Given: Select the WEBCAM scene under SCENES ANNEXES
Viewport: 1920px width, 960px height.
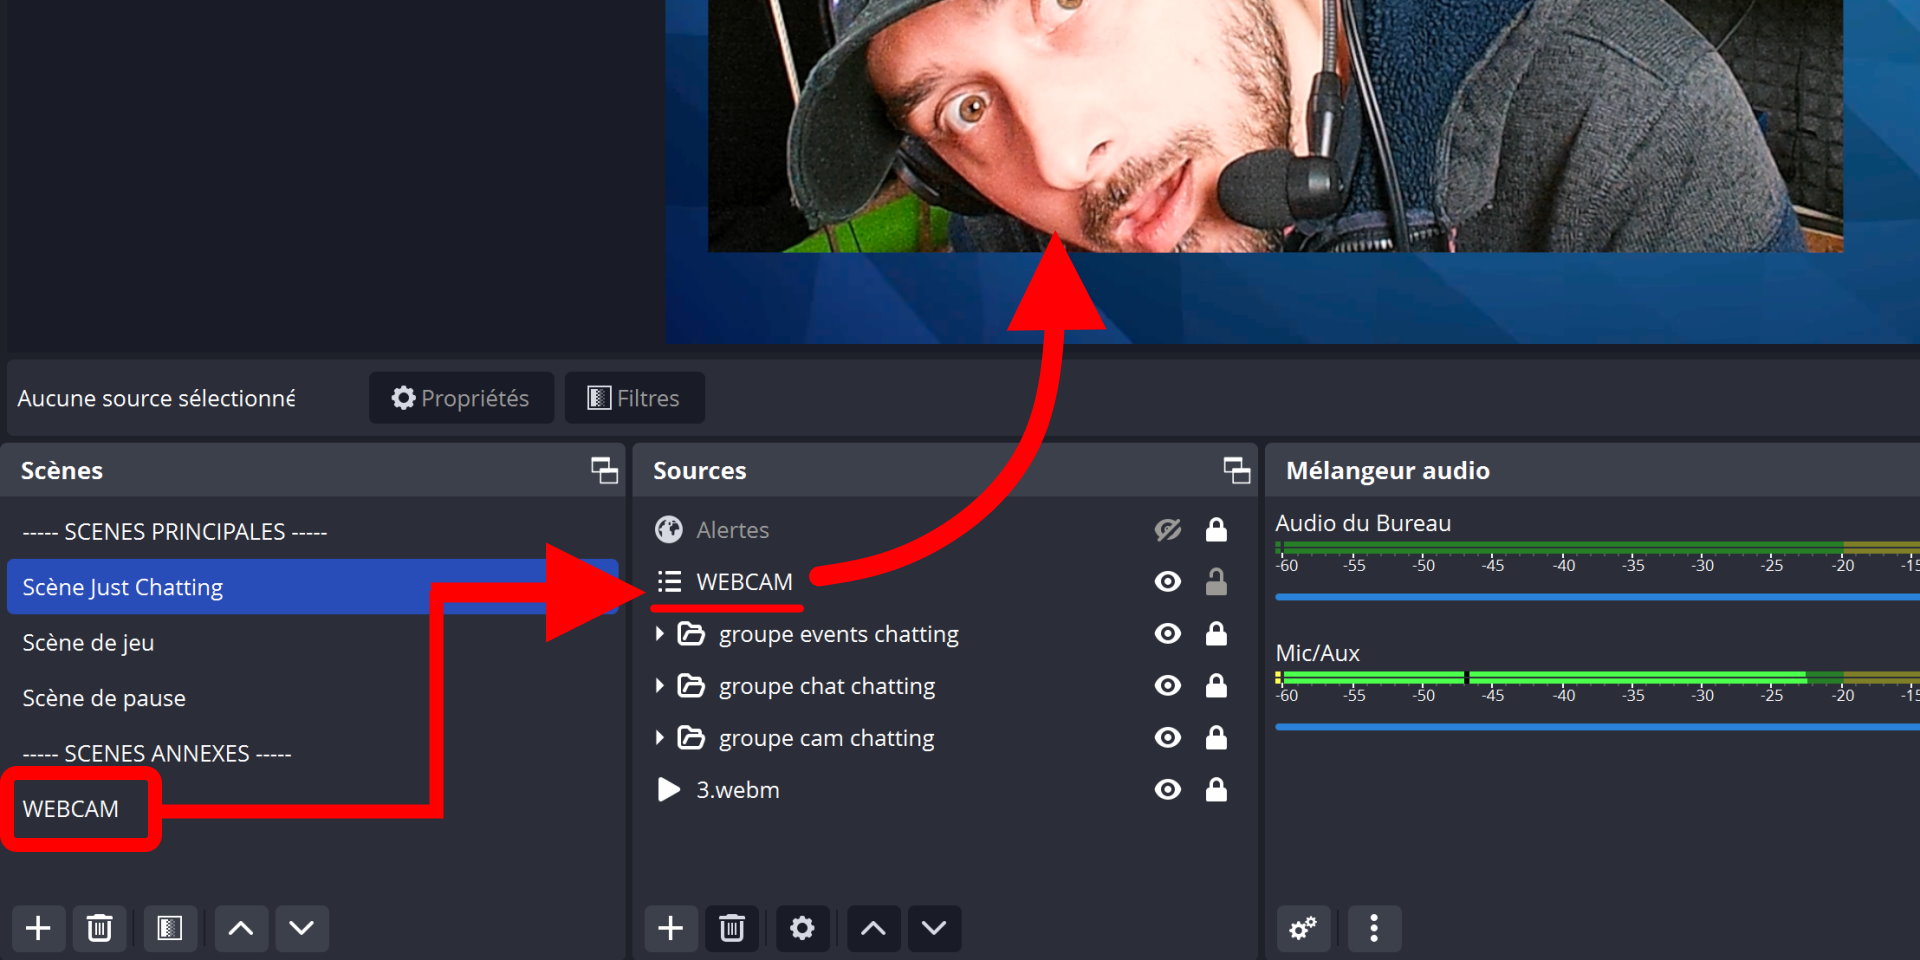Looking at the screenshot, I should (70, 808).
